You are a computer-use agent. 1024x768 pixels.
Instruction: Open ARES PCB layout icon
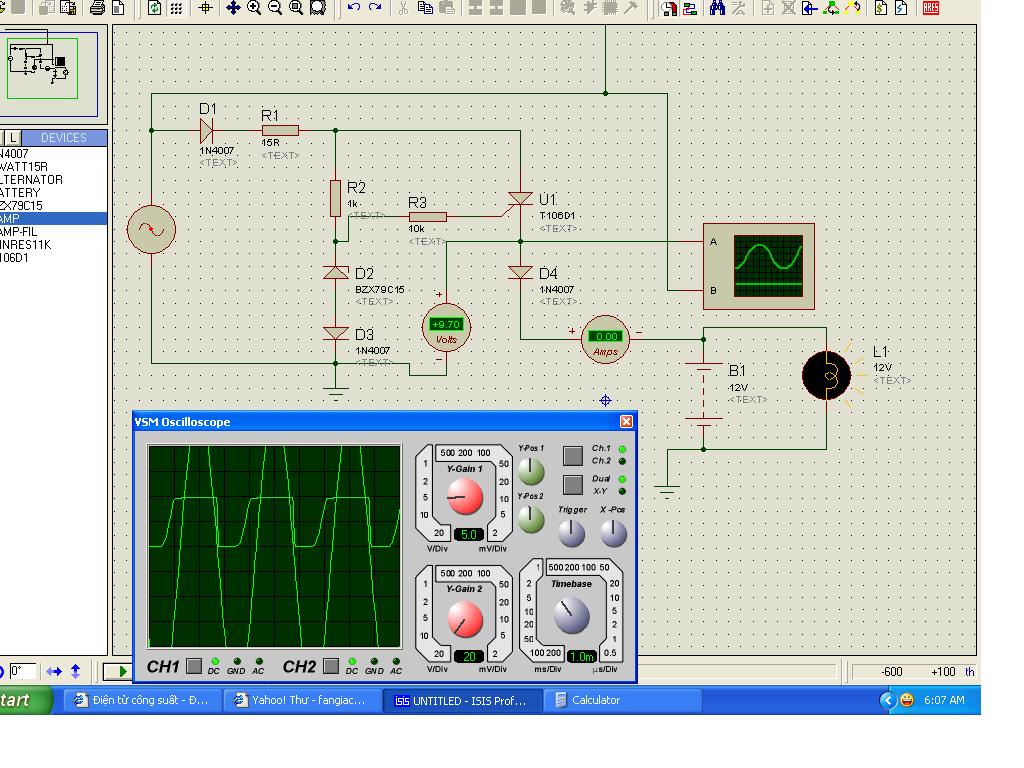tap(931, 8)
